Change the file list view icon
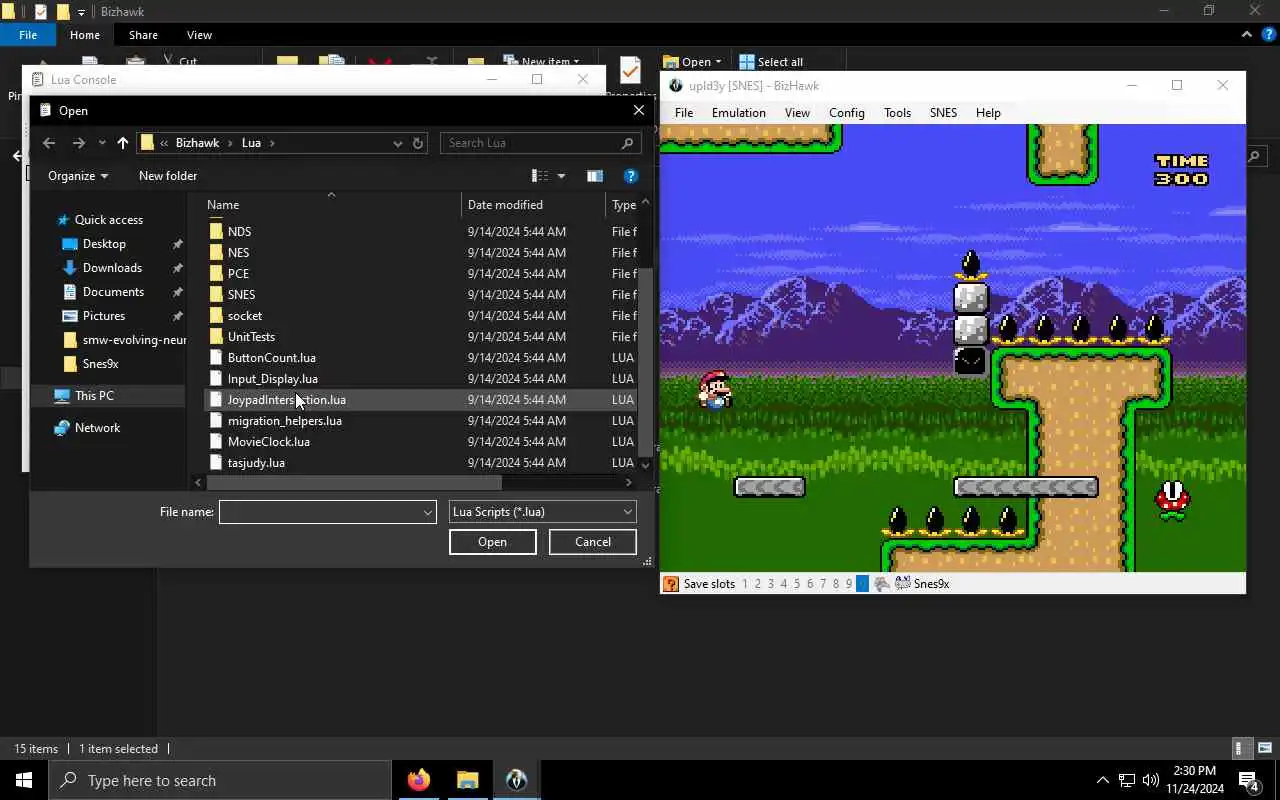The image size is (1280, 800). click(540, 176)
